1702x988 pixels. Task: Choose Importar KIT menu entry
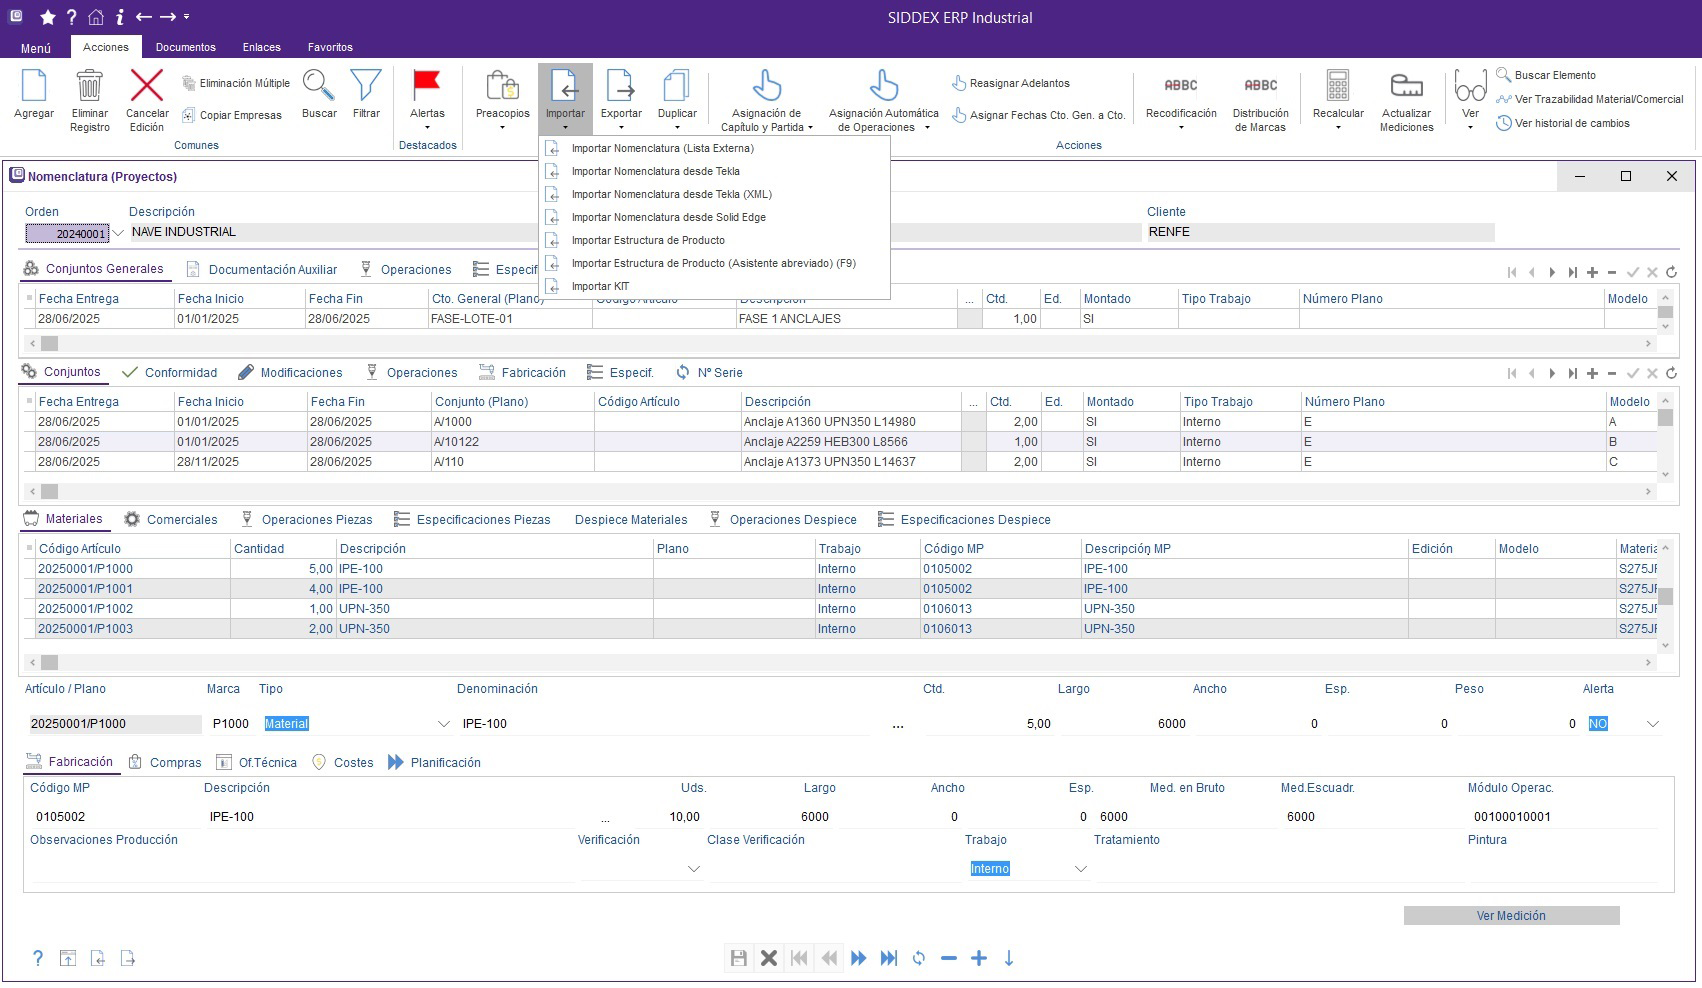click(600, 286)
